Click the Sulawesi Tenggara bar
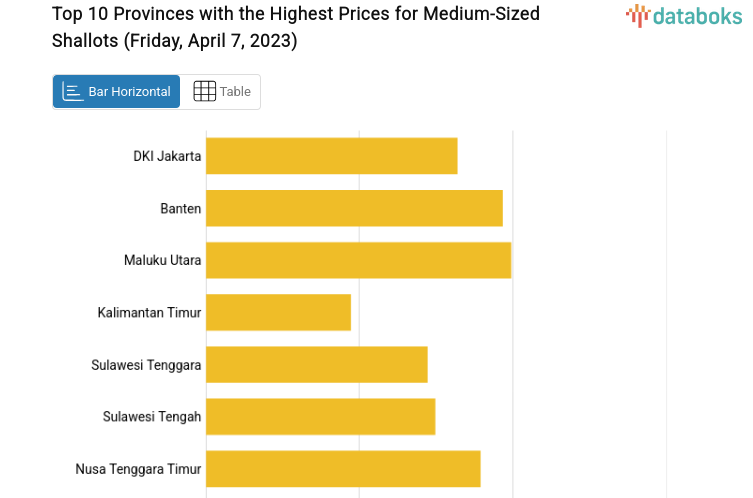This screenshot has height=498, width=753. 316,364
